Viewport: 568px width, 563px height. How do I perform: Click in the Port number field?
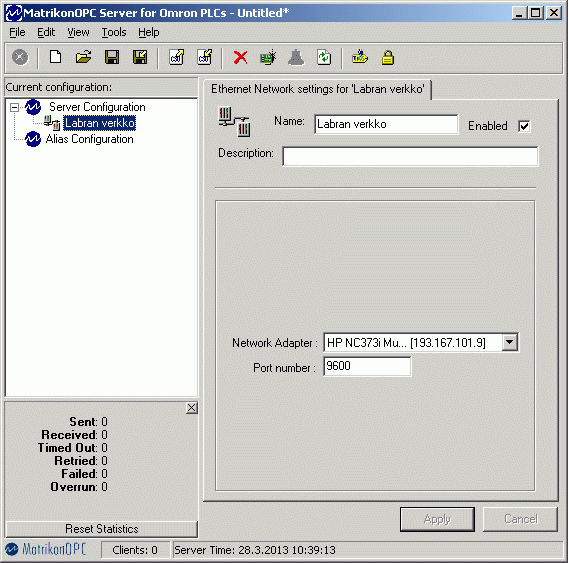tap(367, 366)
